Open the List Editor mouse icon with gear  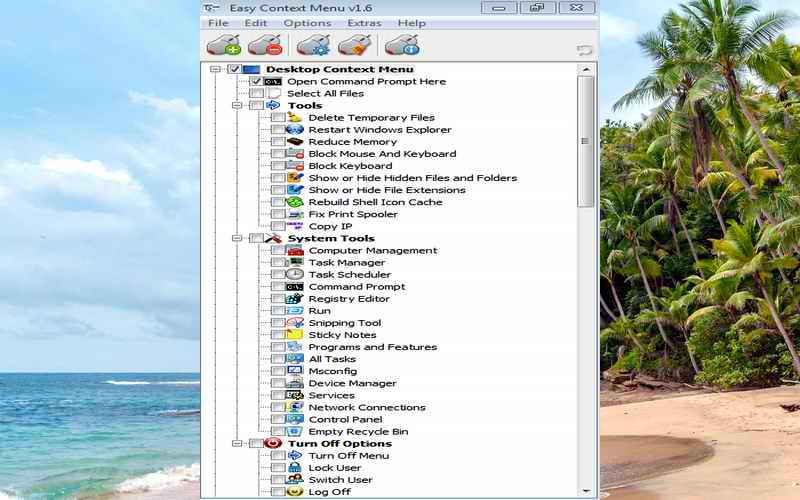[x=313, y=45]
